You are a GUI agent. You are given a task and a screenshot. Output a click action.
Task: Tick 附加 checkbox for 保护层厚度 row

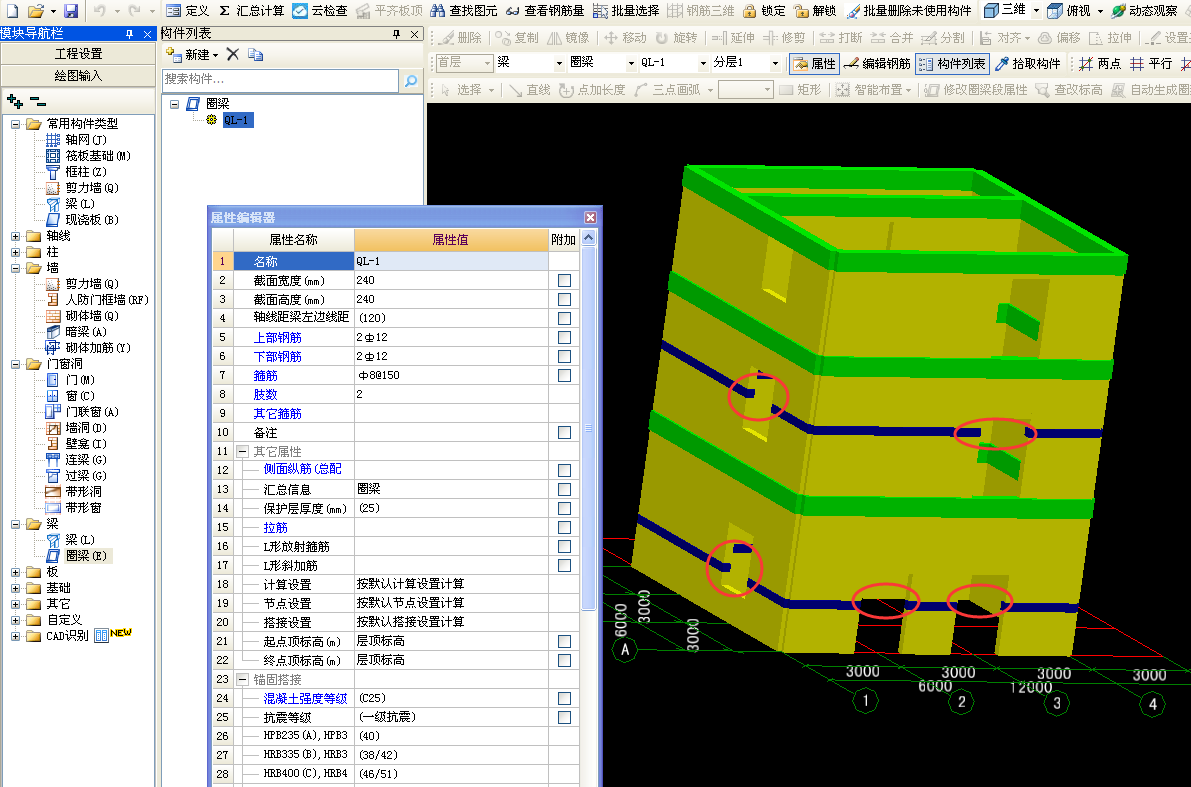coord(564,508)
